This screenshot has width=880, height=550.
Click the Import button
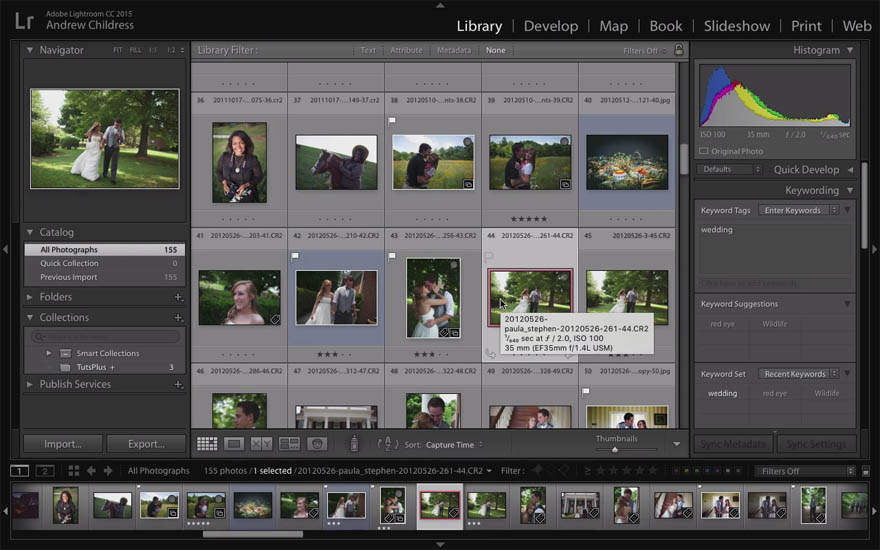pos(63,444)
